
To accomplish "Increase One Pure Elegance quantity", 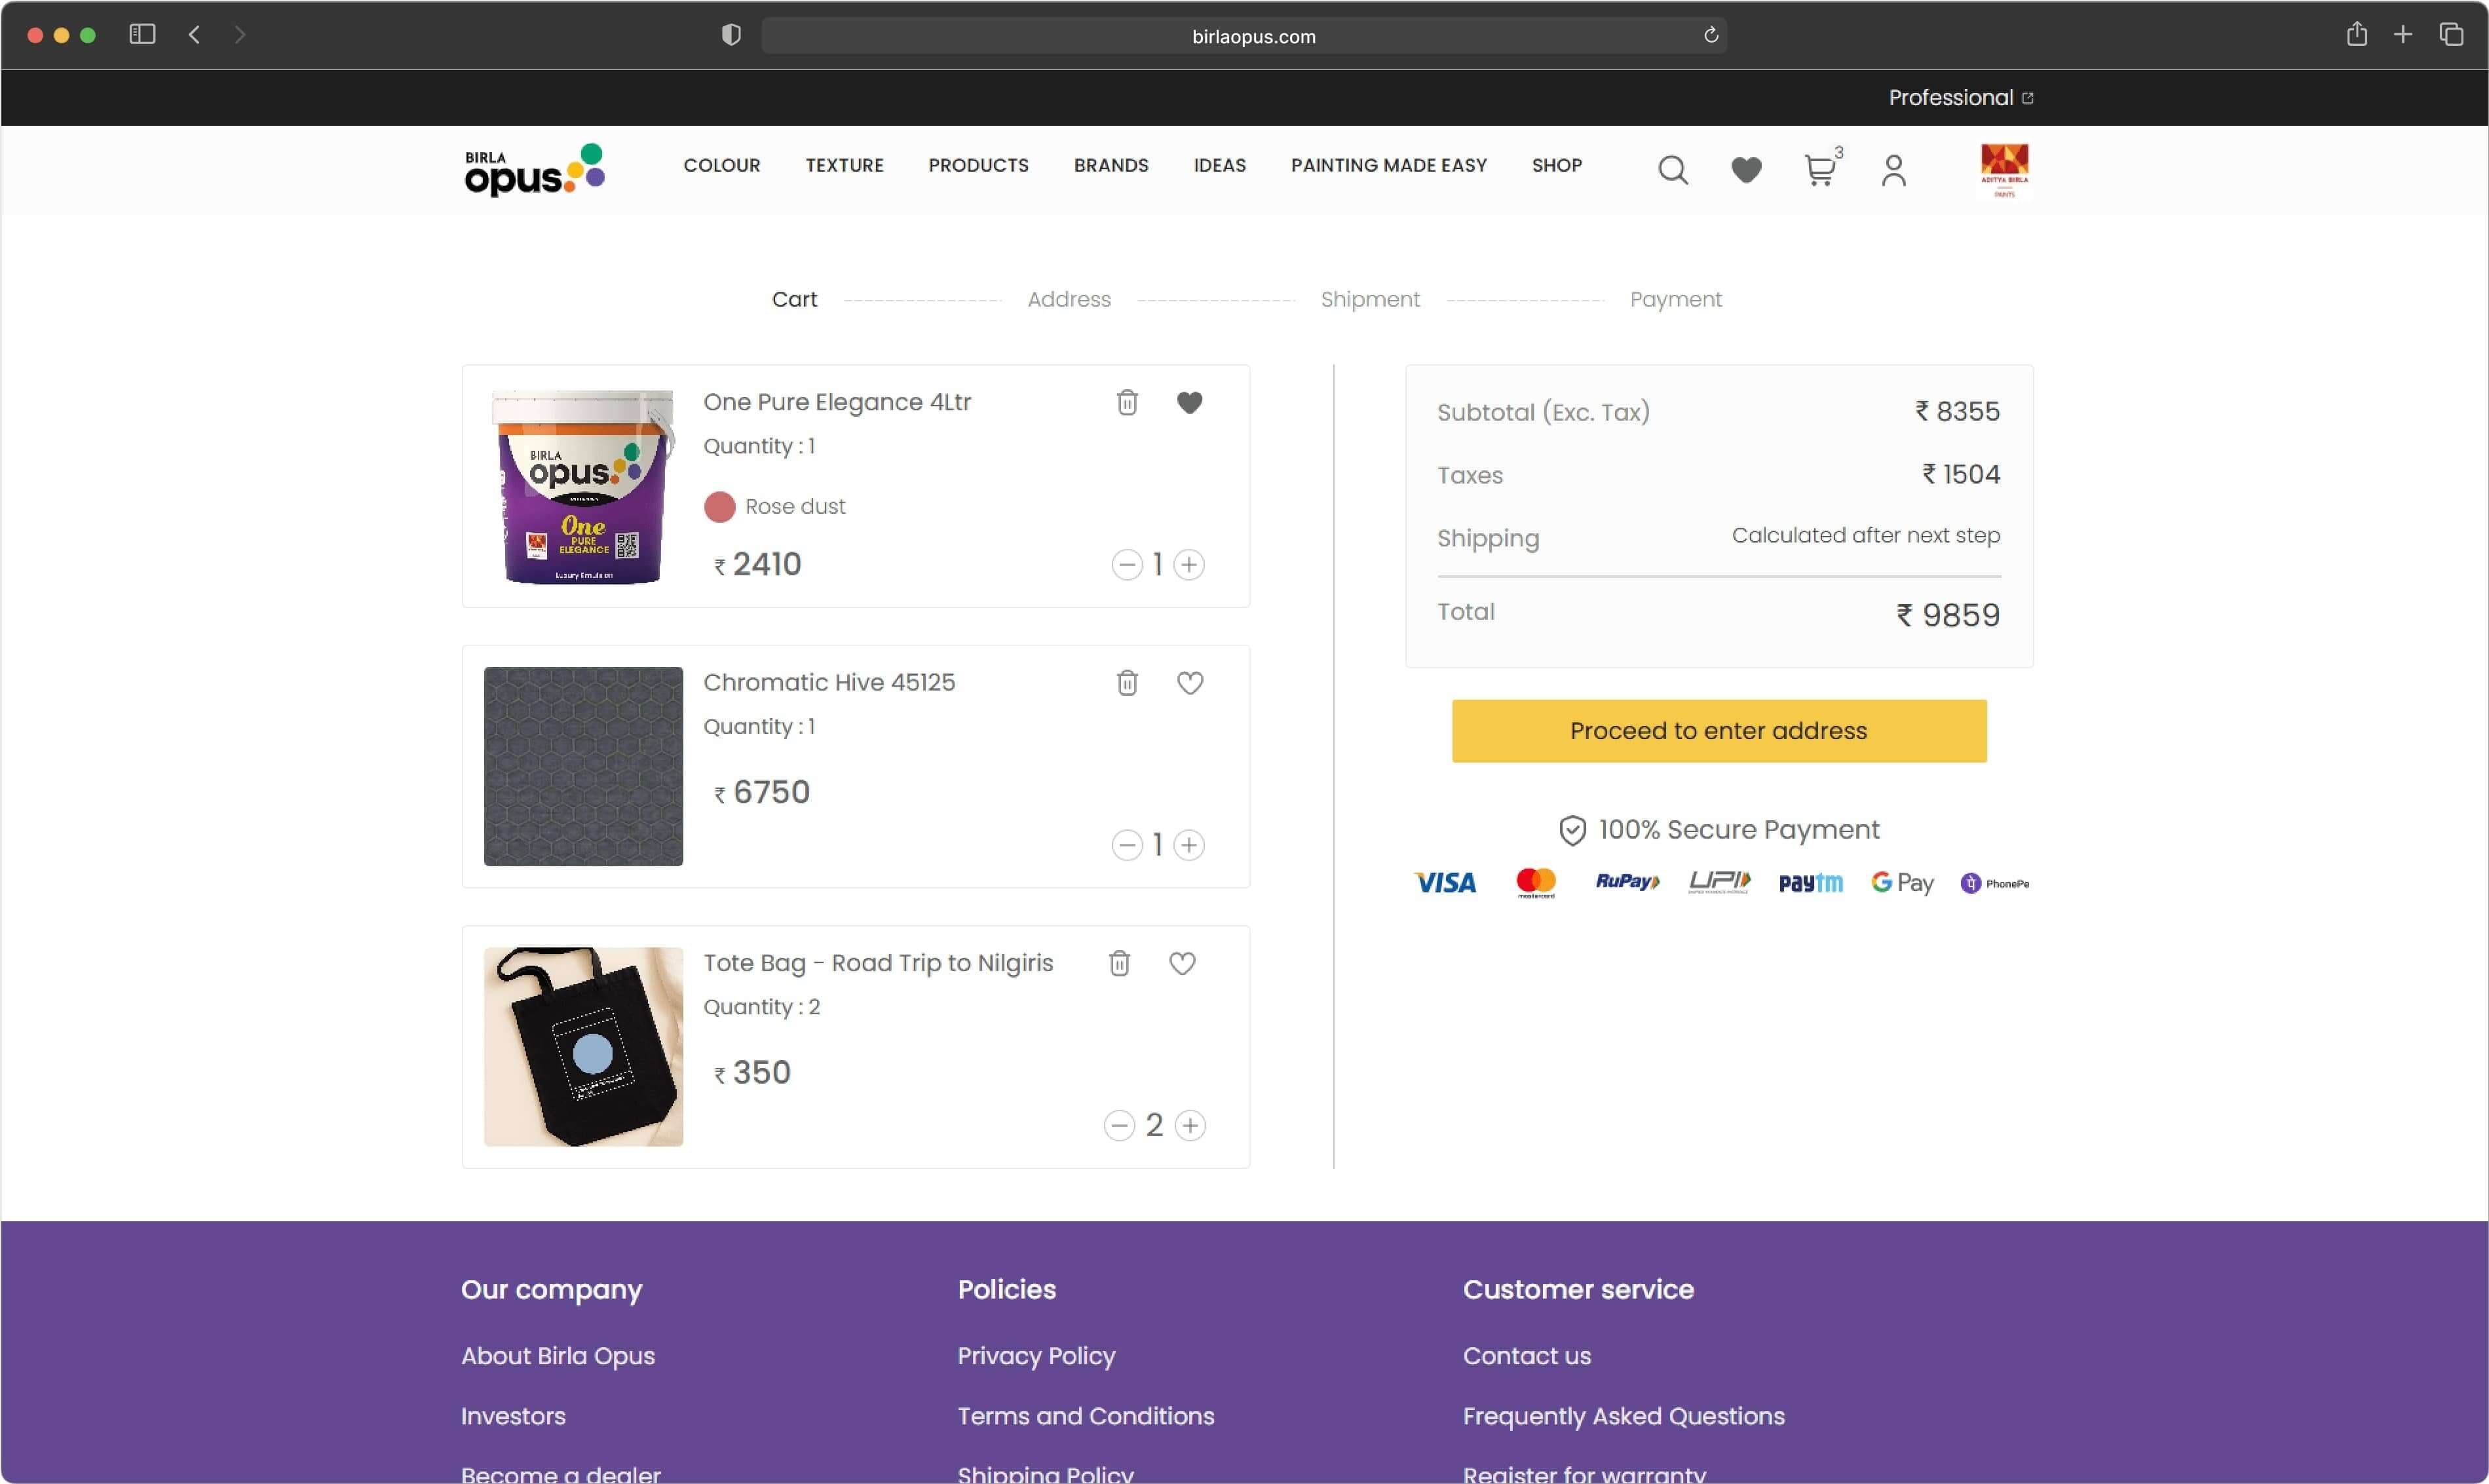I will tap(1189, 564).
